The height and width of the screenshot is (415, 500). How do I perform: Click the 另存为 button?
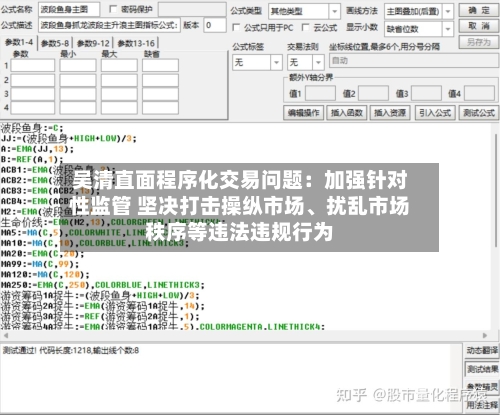[x=479, y=42]
